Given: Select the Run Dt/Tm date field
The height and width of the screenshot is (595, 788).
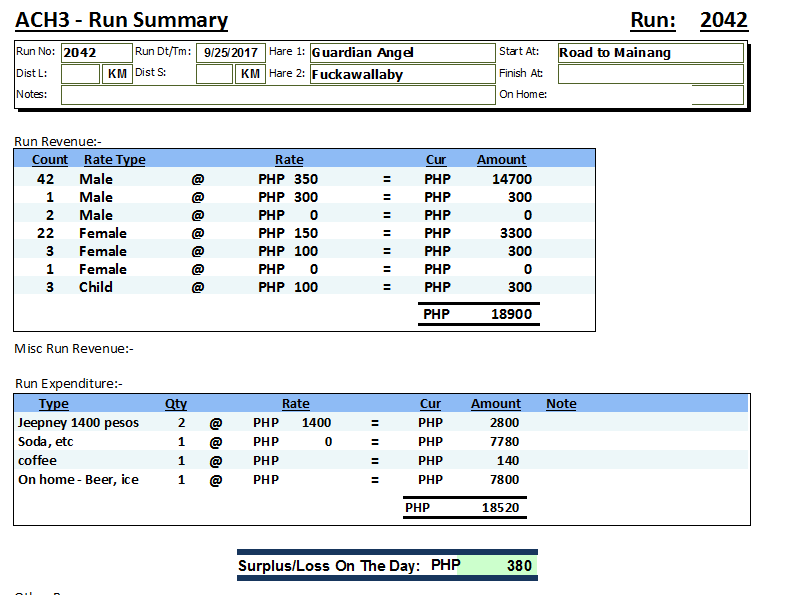Looking at the screenshot, I should tap(231, 53).
